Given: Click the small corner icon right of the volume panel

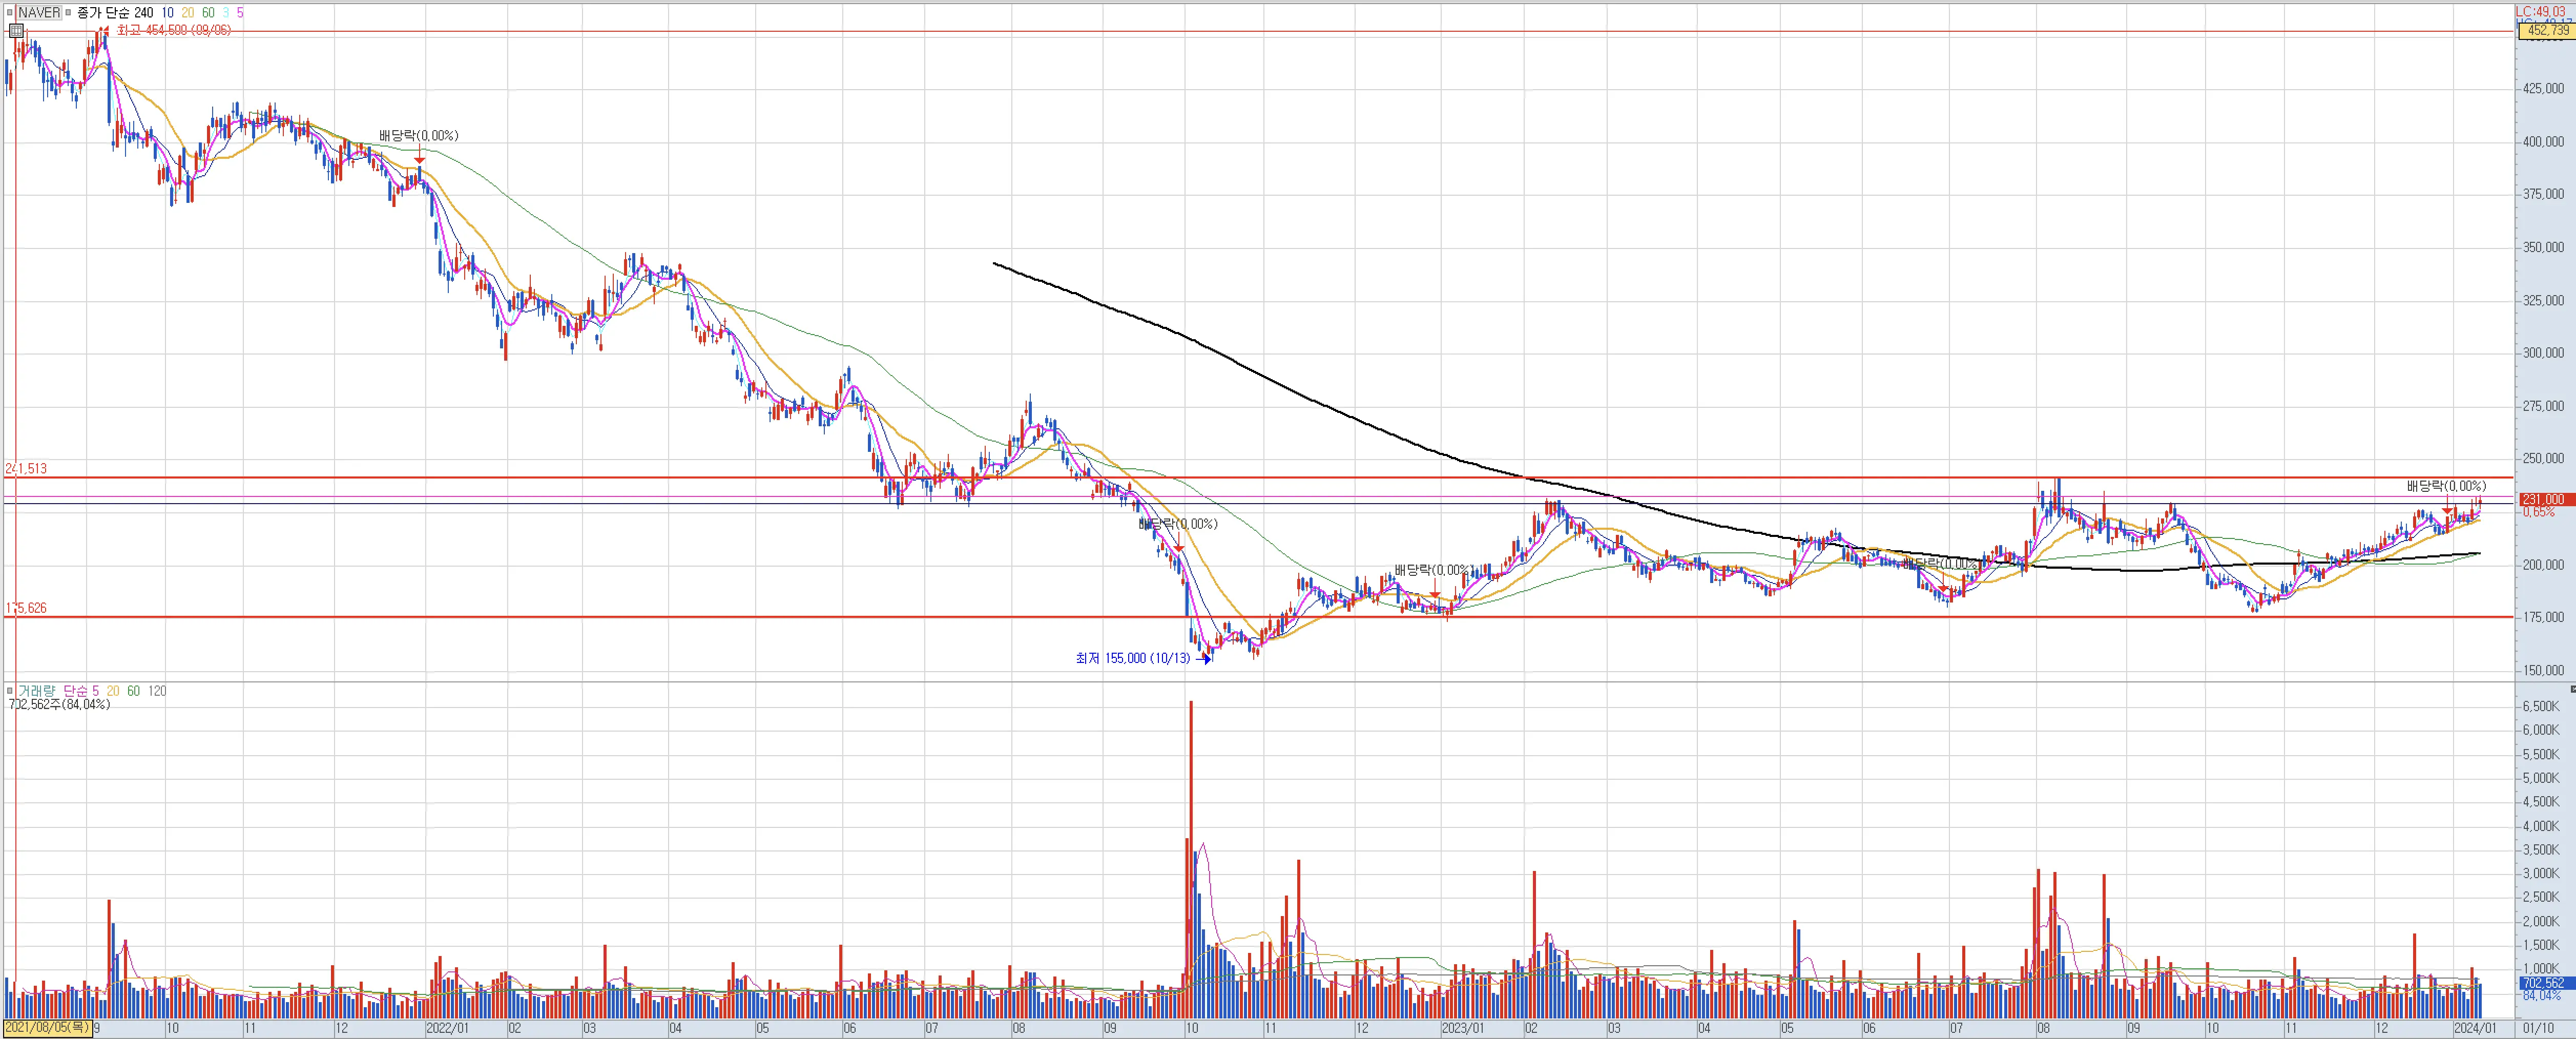Looking at the screenshot, I should (x=2572, y=689).
